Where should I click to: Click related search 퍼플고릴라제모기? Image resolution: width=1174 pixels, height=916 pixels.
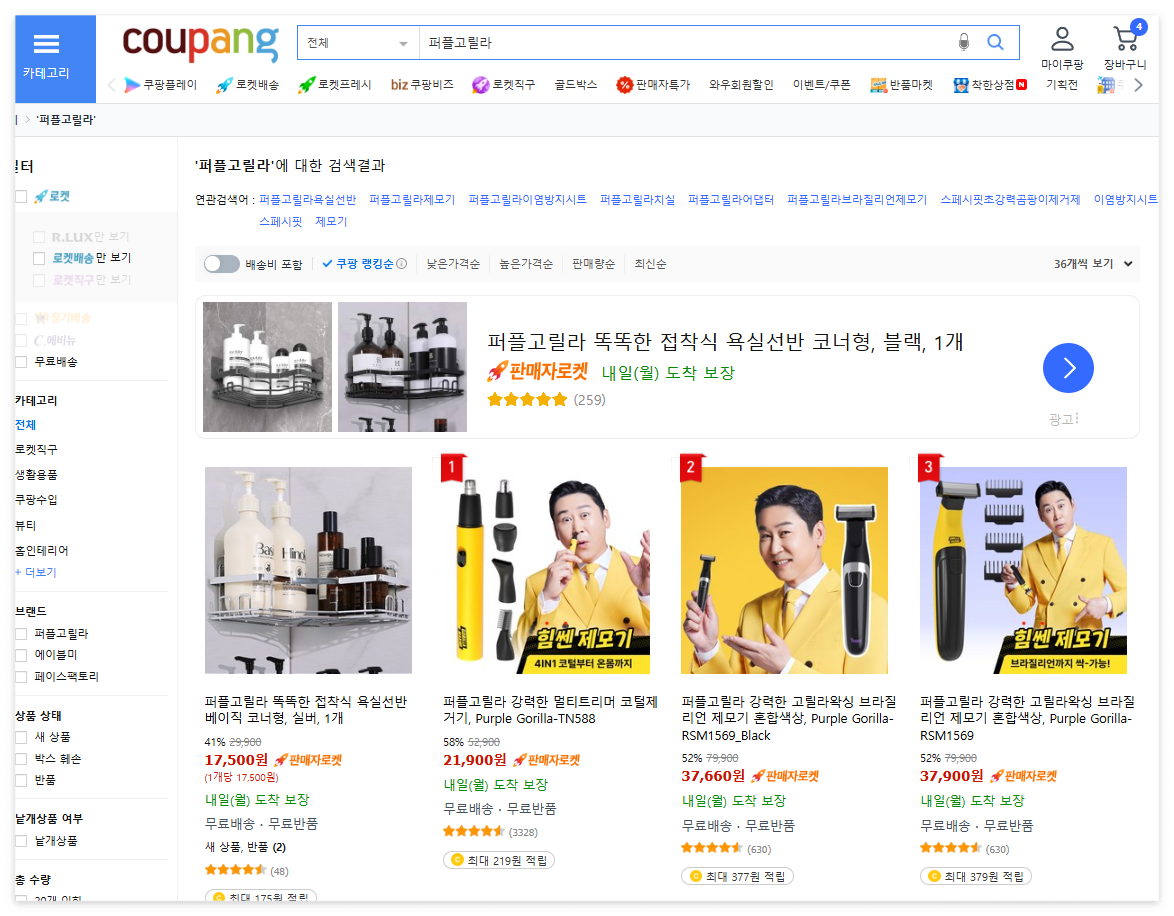[412, 199]
